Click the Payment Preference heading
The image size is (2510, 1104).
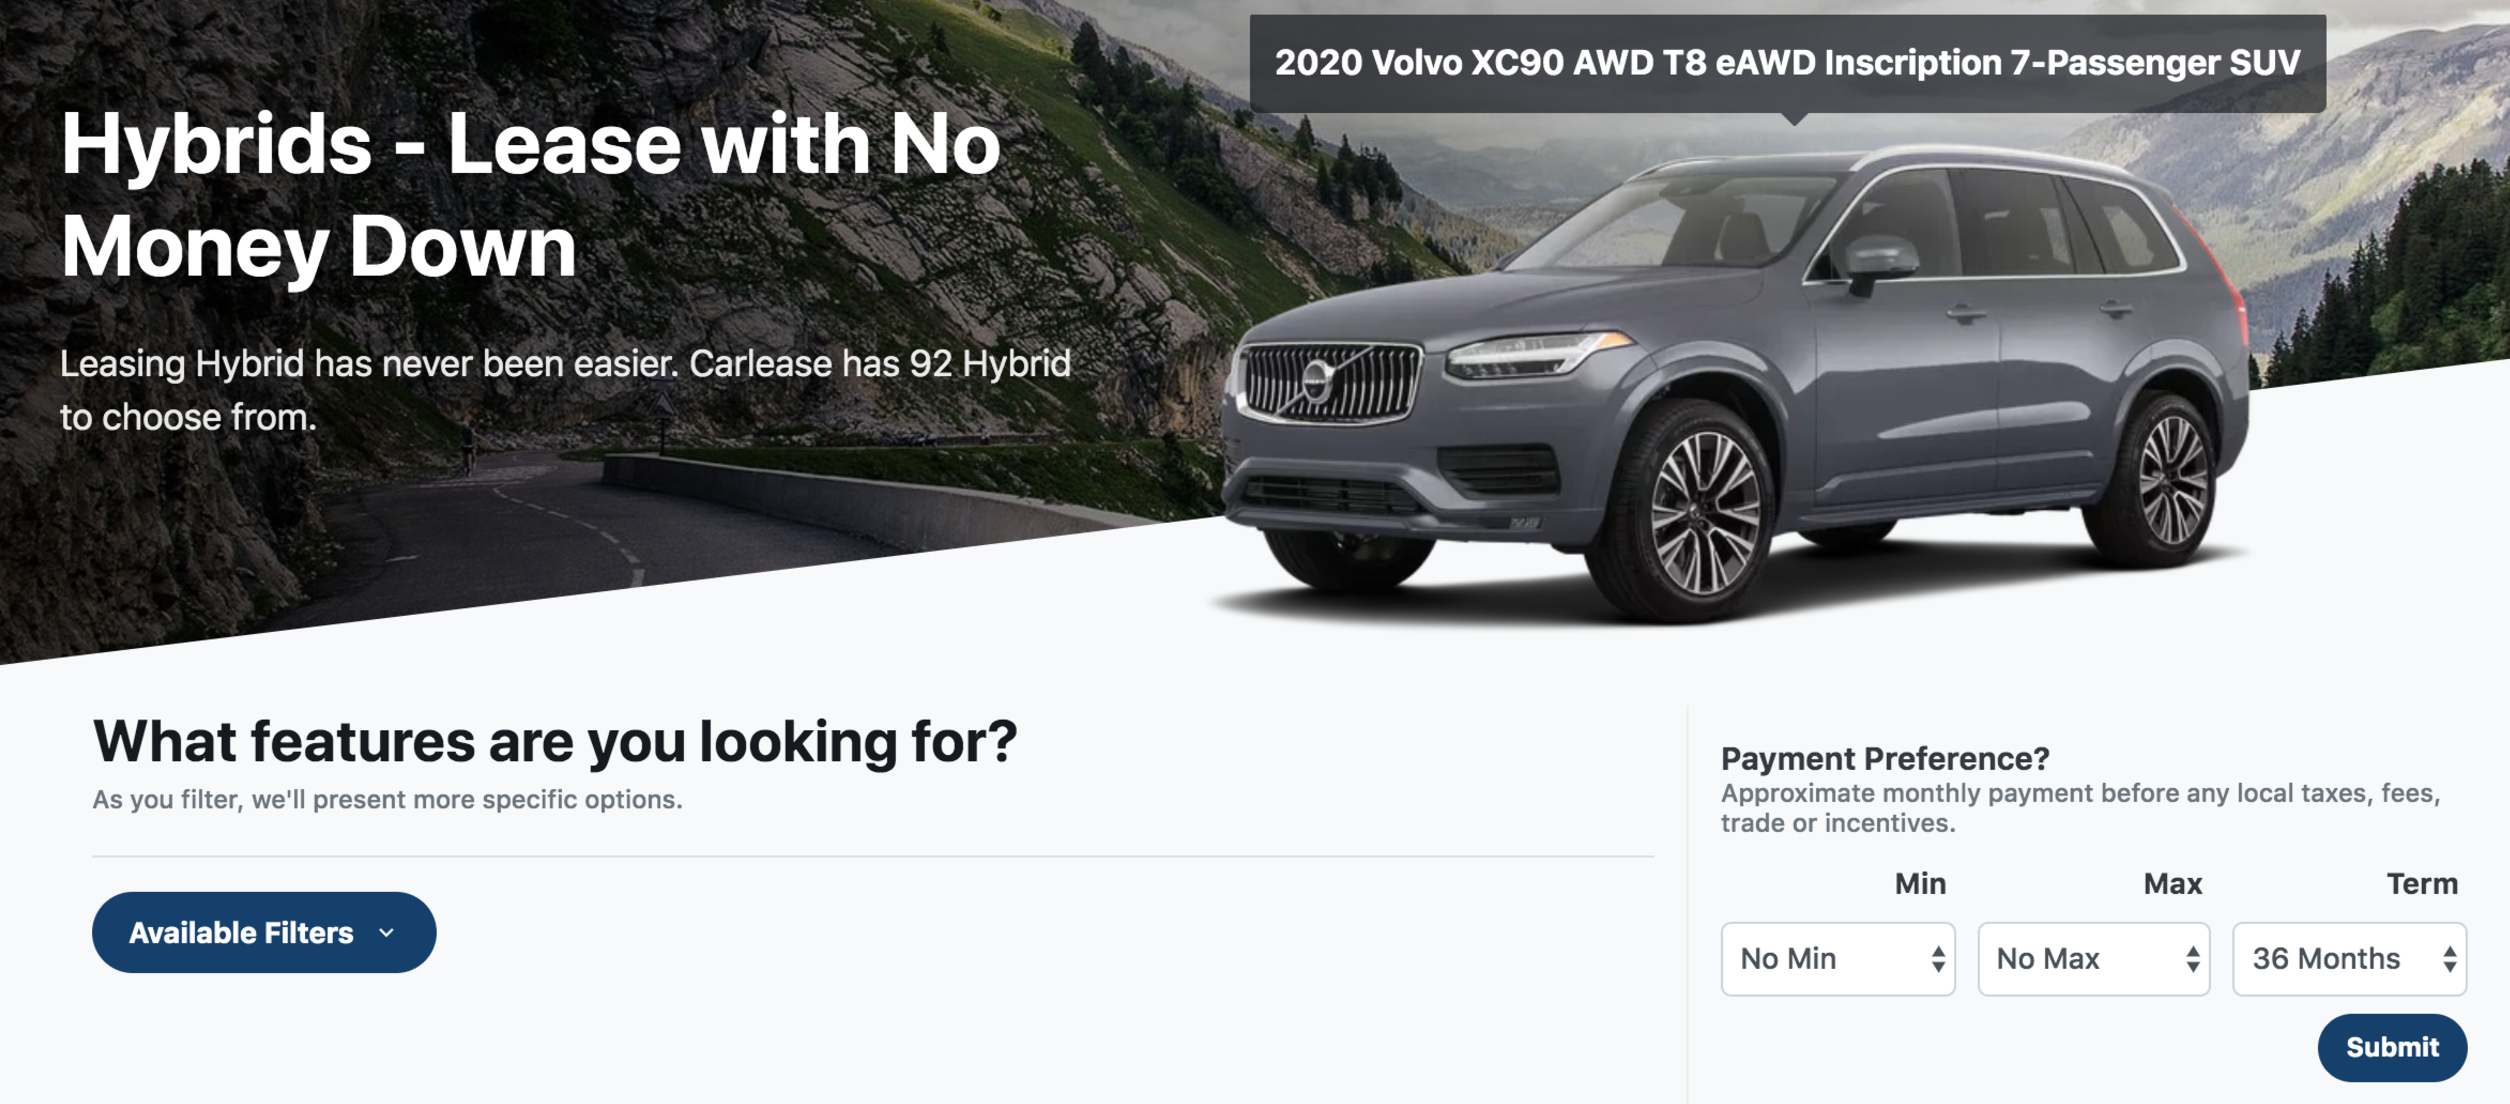[x=1885, y=758]
